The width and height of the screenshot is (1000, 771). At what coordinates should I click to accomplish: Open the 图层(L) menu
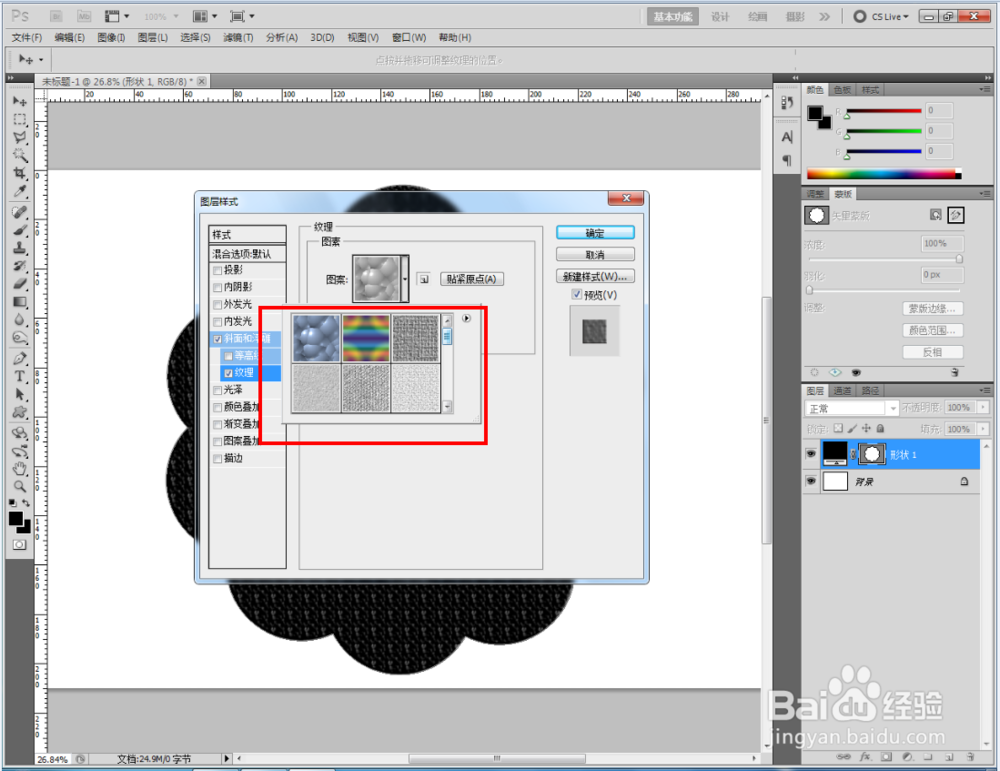[152, 38]
